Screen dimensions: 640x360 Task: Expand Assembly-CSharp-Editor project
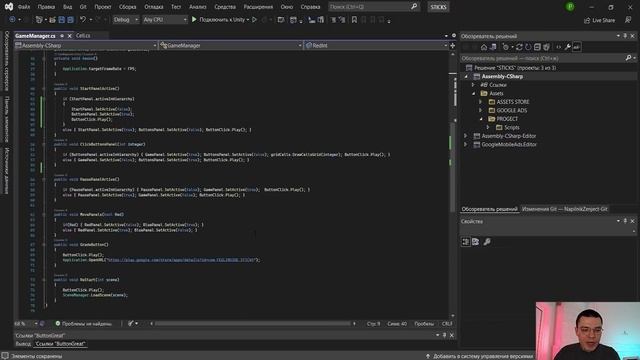click(x=466, y=136)
